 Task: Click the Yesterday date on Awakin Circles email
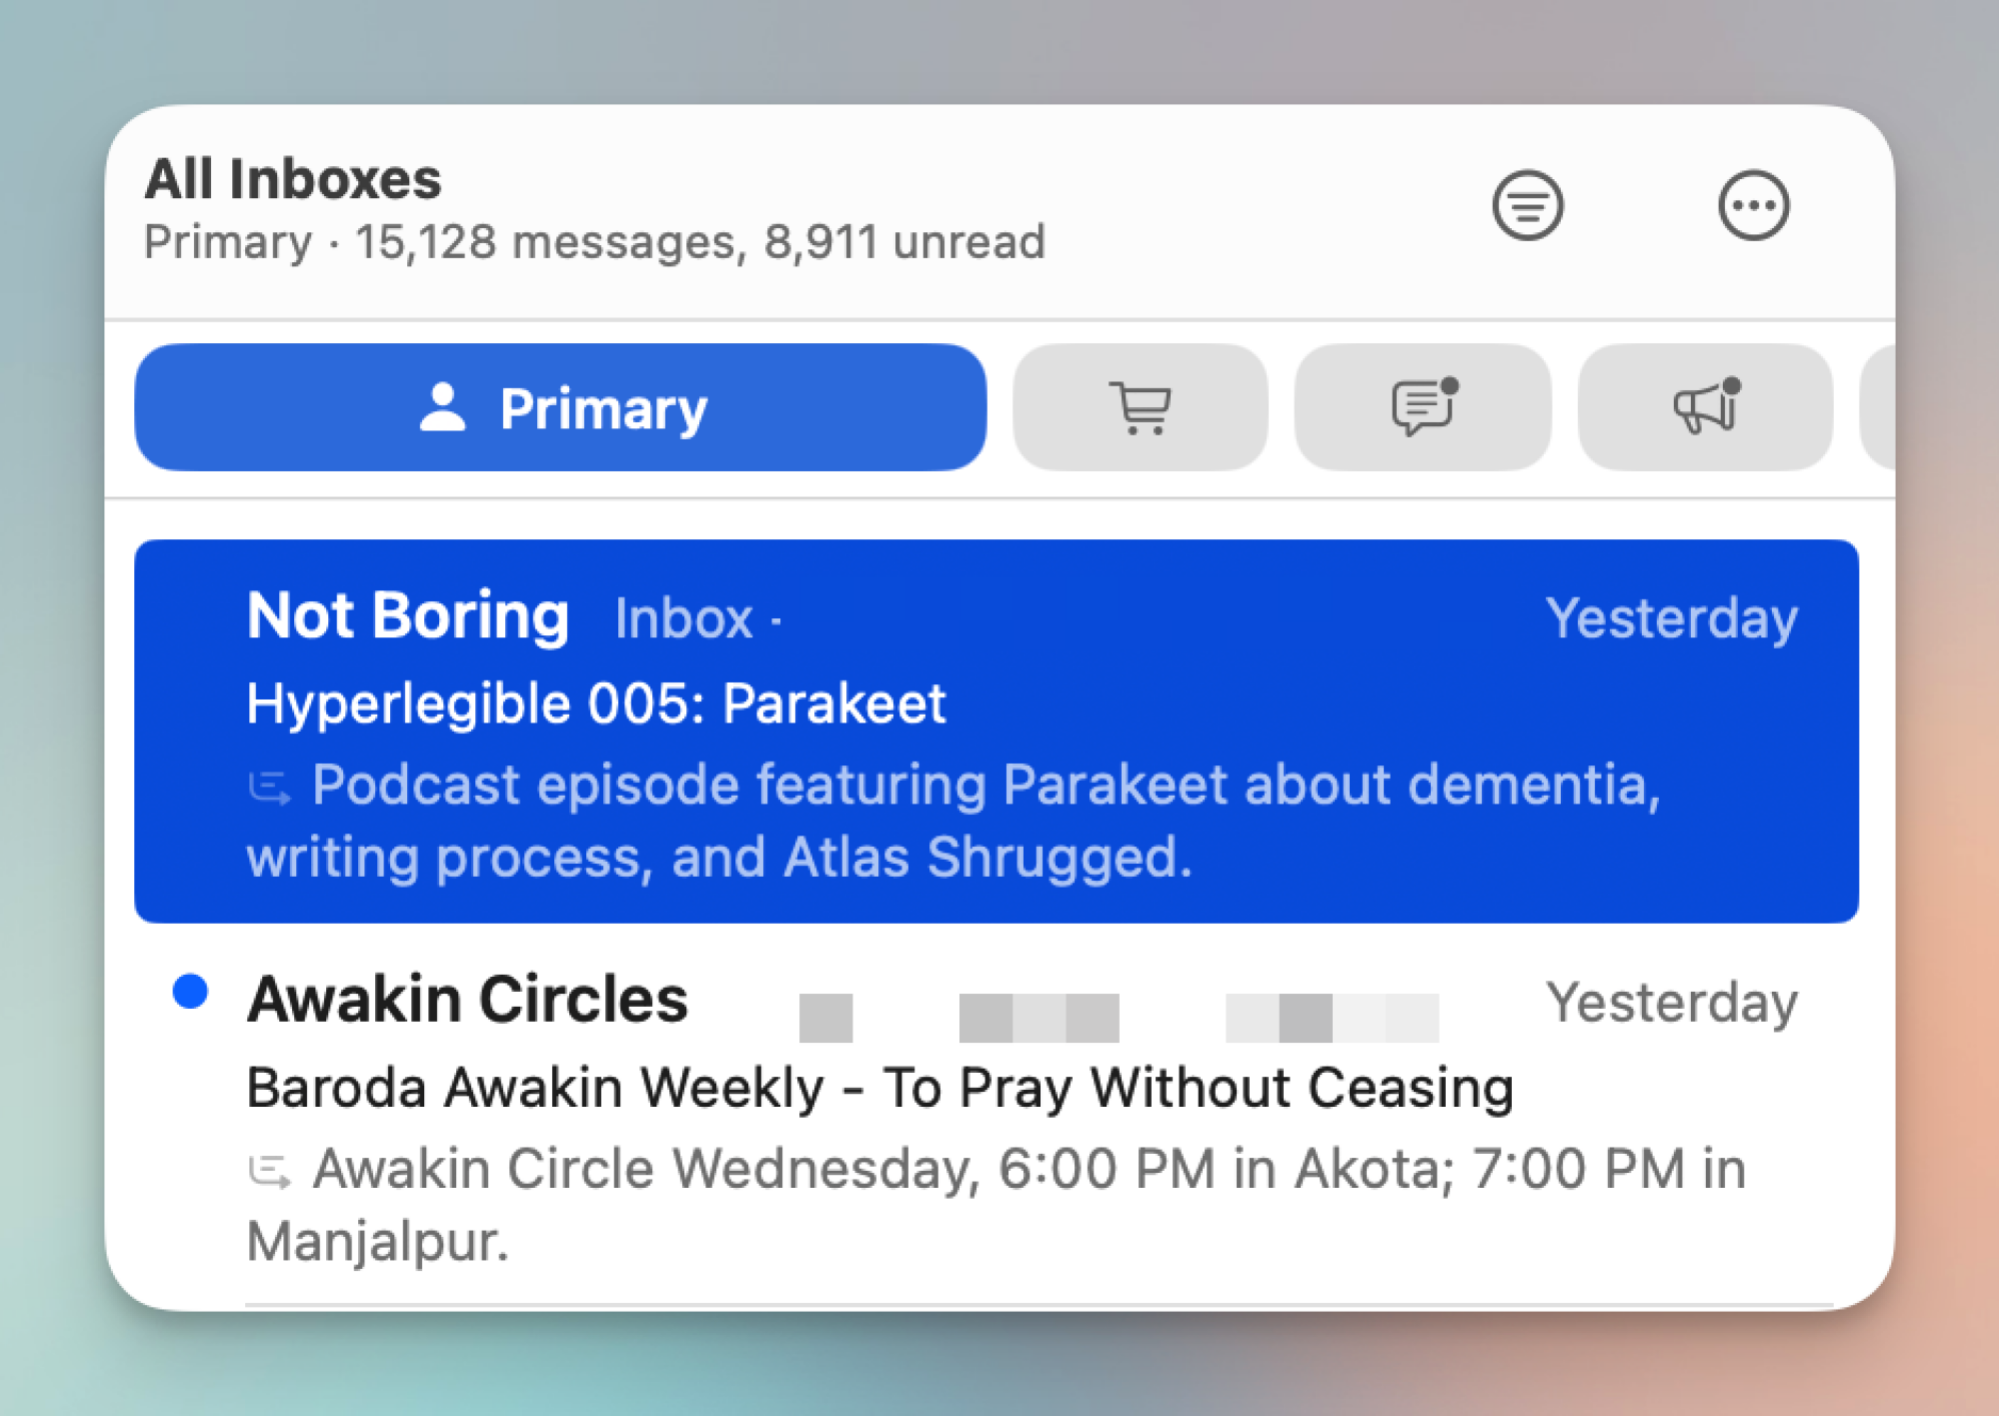1672,1002
